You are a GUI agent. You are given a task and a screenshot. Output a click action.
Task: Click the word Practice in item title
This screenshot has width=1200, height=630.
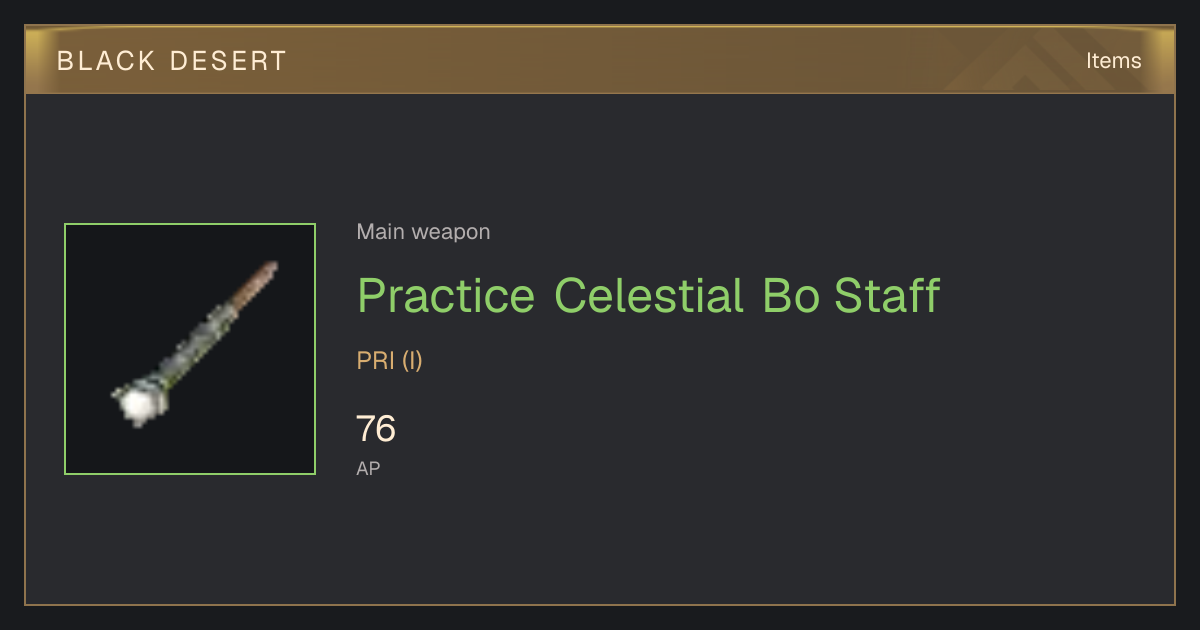pyautogui.click(x=446, y=296)
